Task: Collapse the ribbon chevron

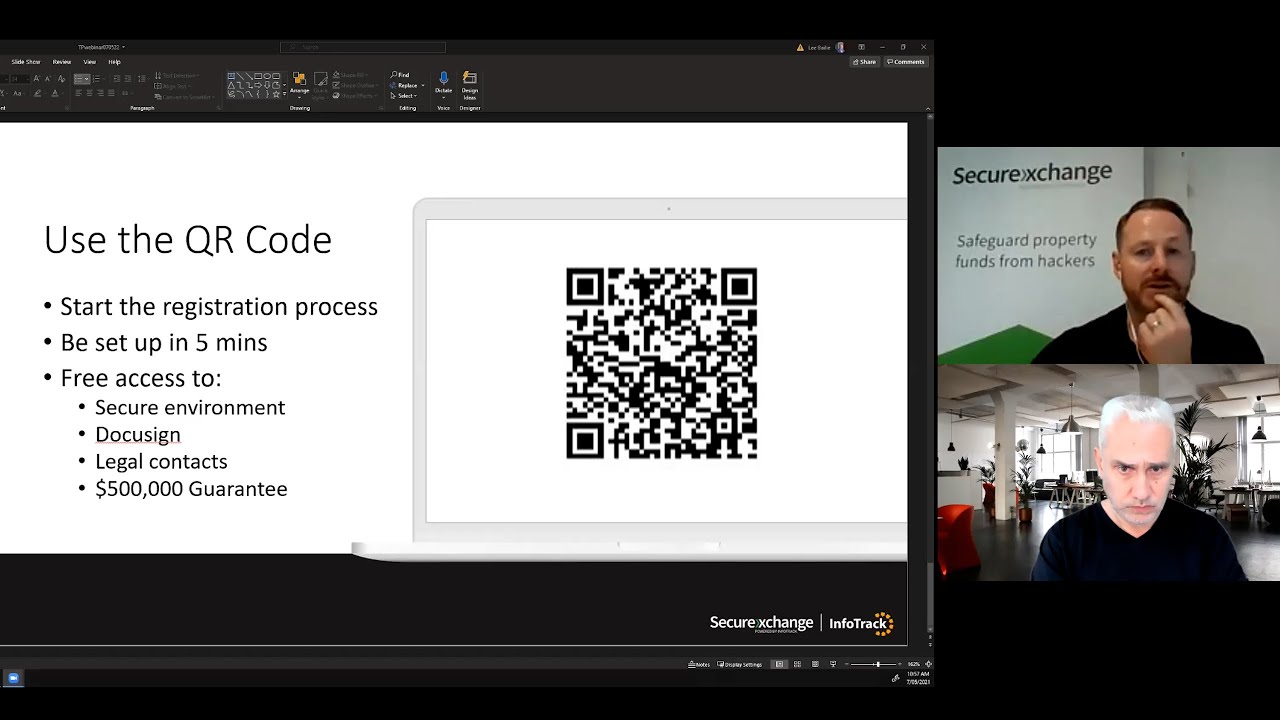Action: click(927, 108)
